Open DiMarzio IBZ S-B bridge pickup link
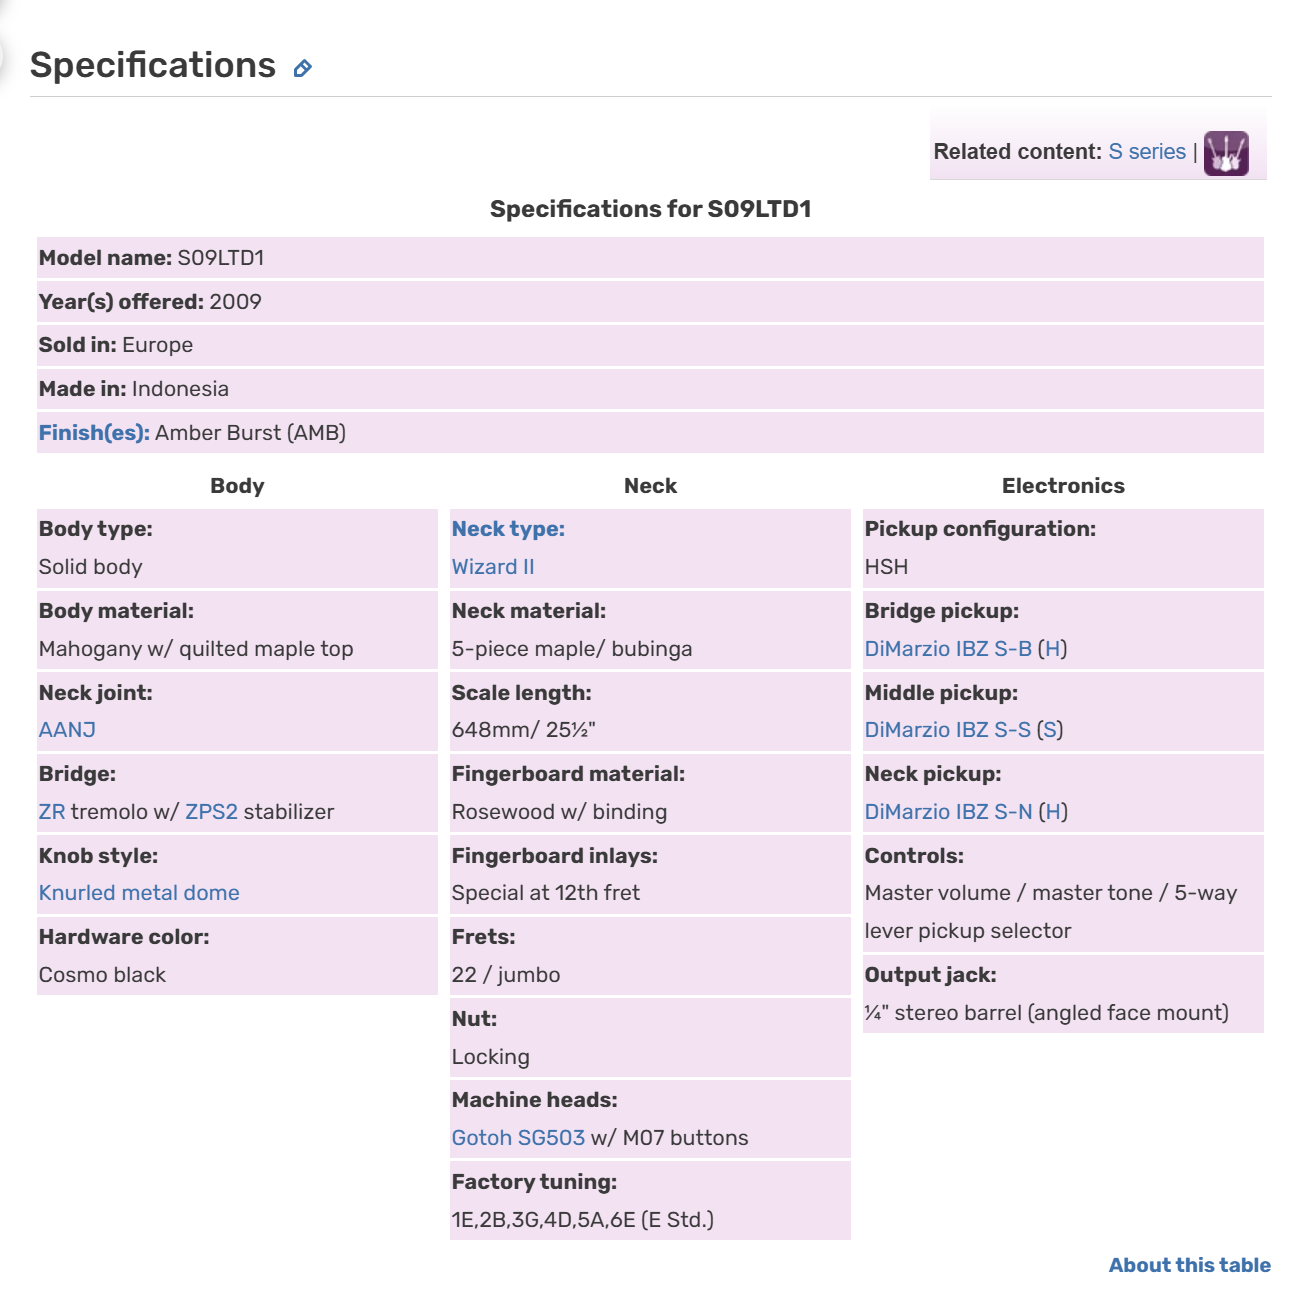 (x=948, y=649)
